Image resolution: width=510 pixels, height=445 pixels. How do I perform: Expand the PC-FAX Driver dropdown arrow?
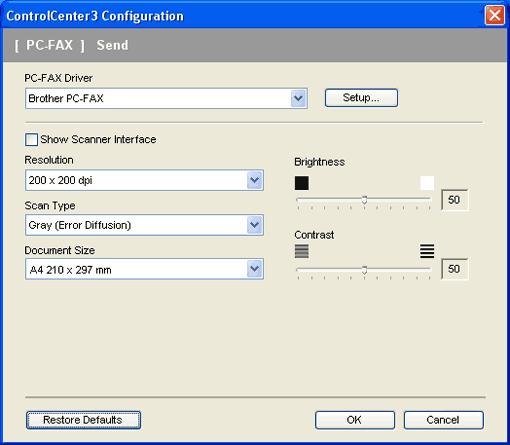(x=298, y=98)
